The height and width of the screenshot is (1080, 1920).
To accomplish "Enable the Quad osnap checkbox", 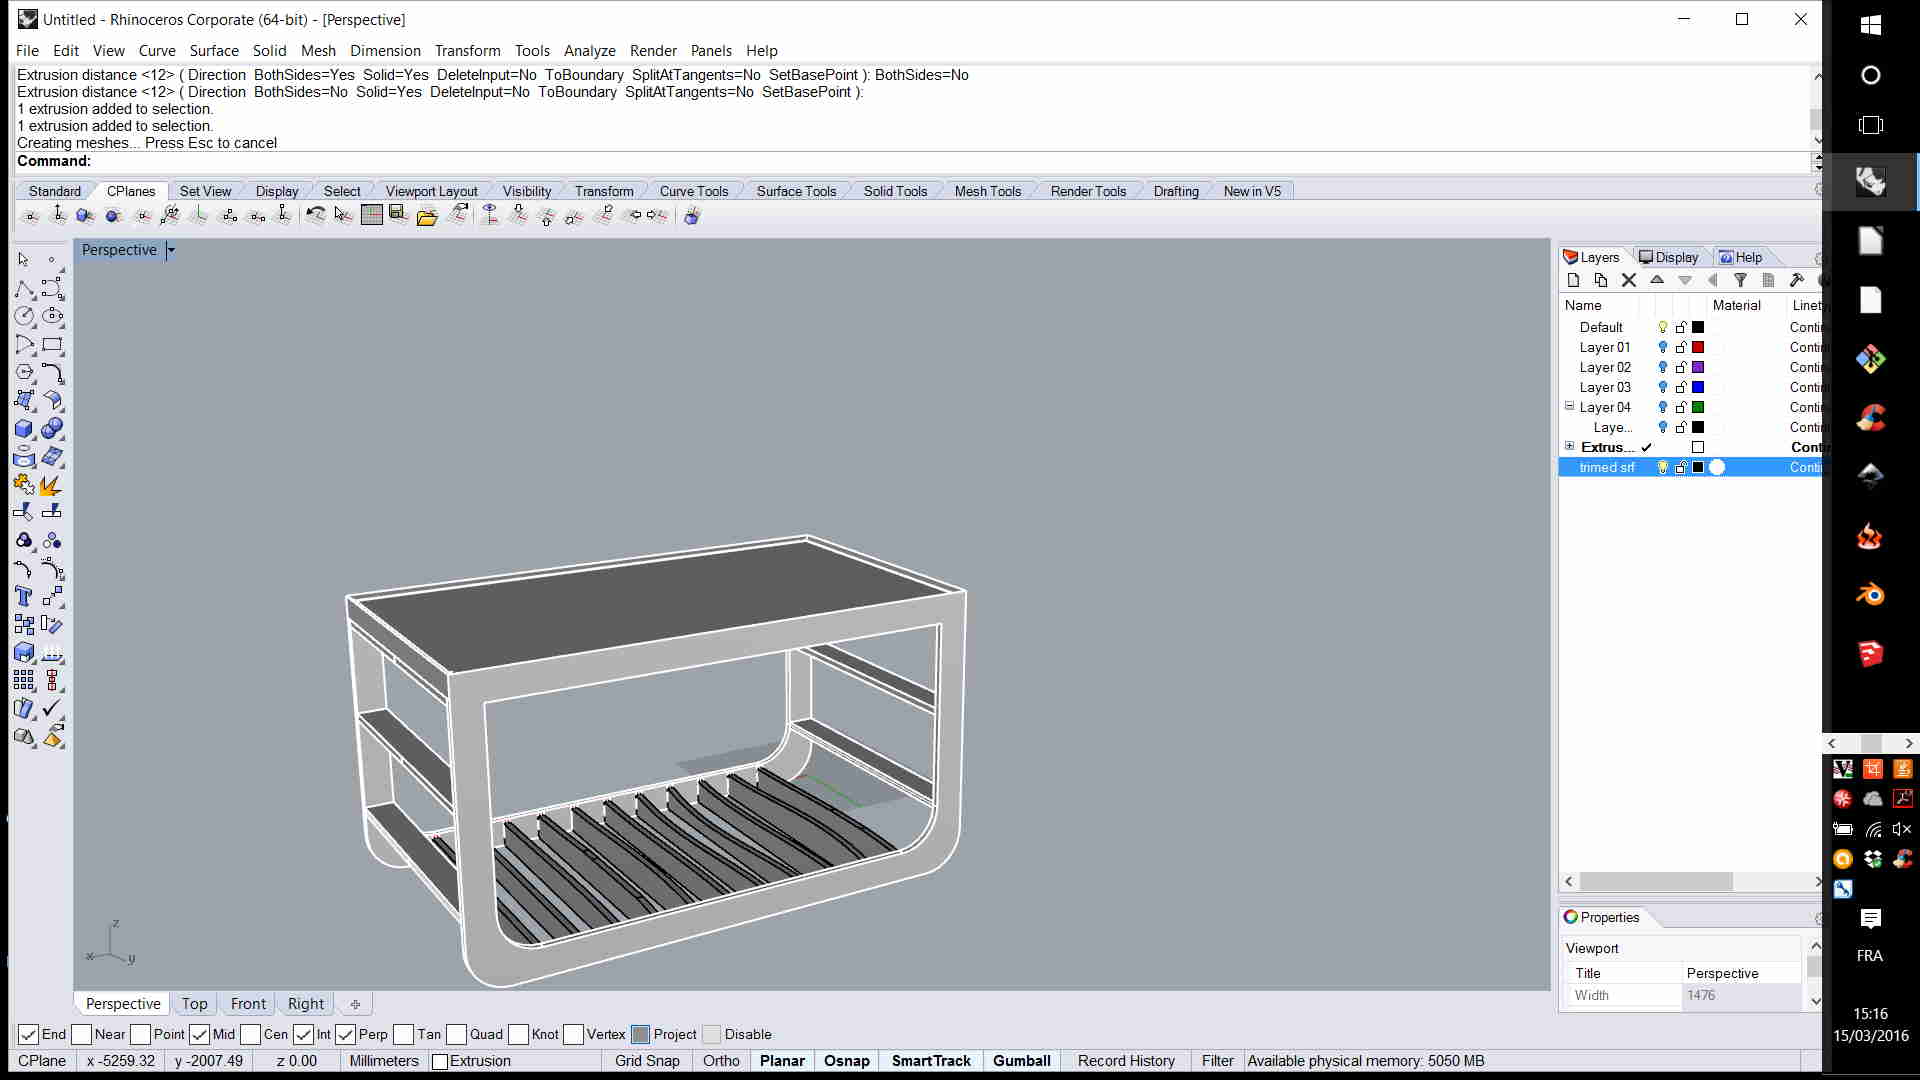I will tap(457, 1035).
